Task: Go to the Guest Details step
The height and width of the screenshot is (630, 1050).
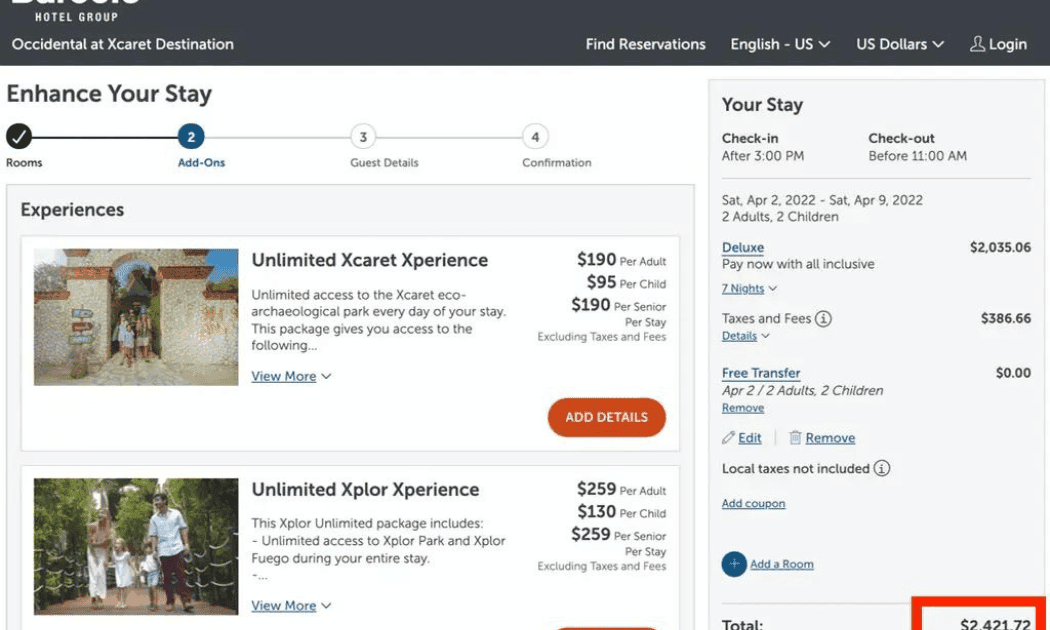Action: click(363, 137)
